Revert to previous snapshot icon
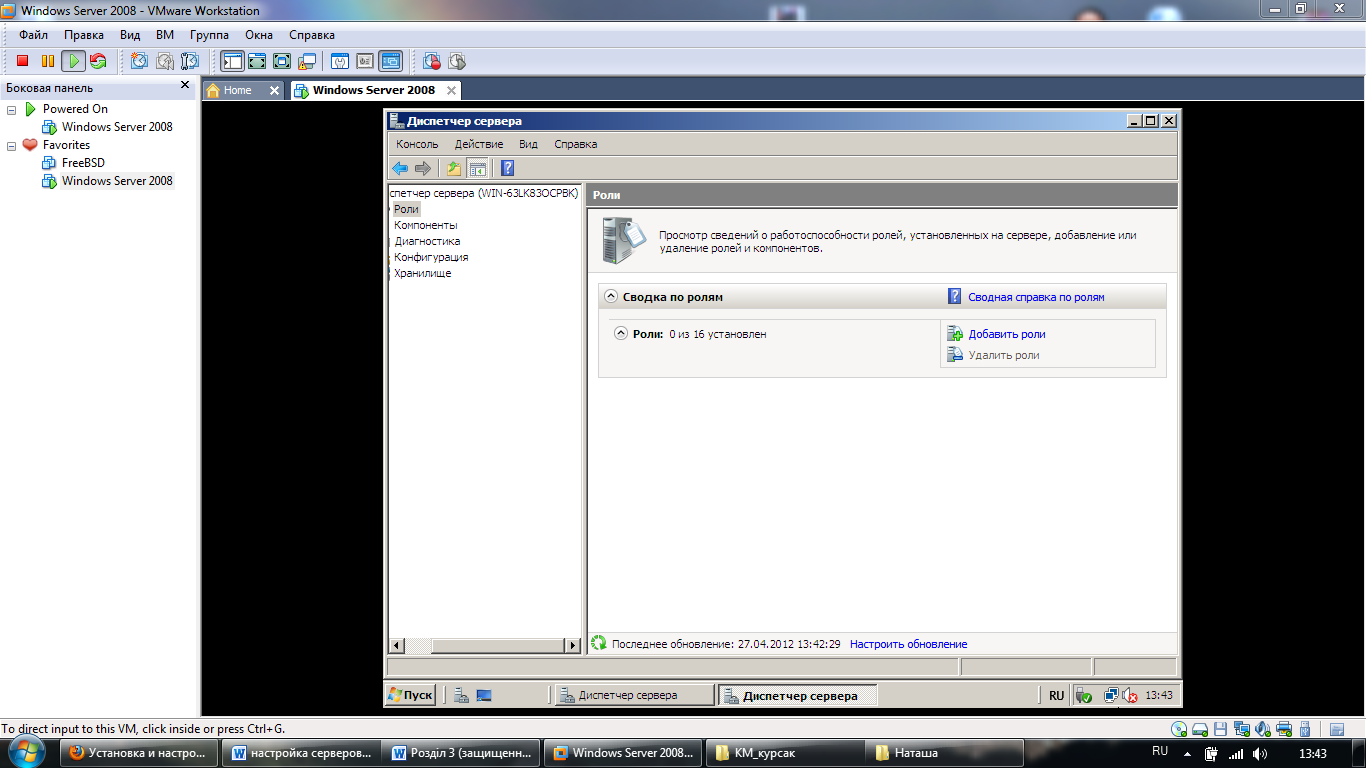This screenshot has width=1366, height=768. (x=164, y=61)
